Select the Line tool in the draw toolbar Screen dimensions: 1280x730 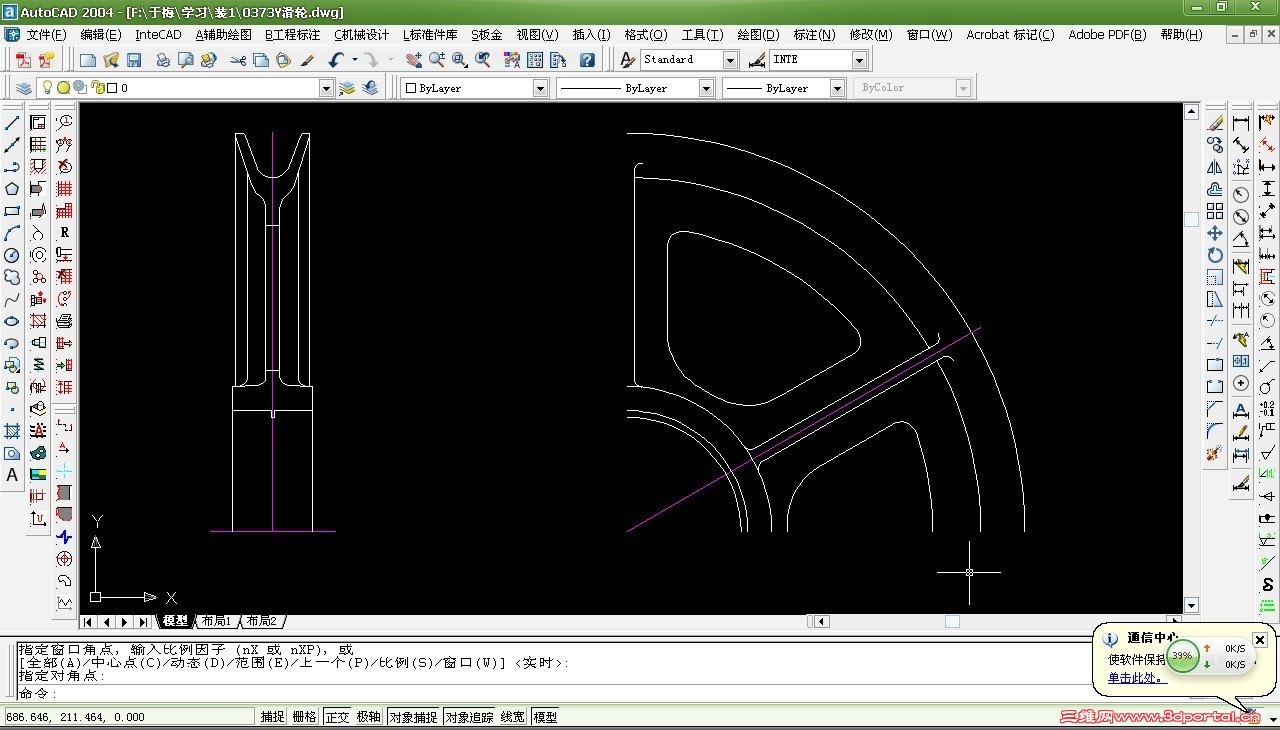tap(12, 123)
